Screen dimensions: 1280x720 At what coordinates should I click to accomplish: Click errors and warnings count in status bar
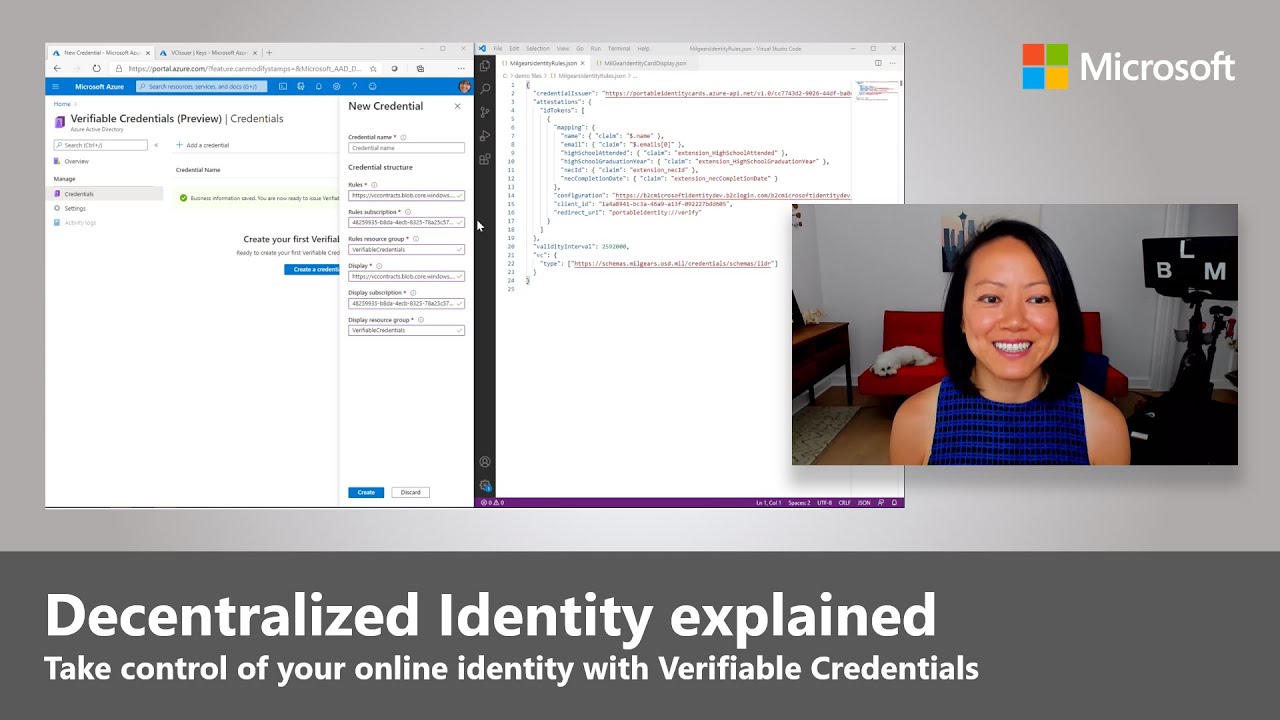pyautogui.click(x=493, y=503)
